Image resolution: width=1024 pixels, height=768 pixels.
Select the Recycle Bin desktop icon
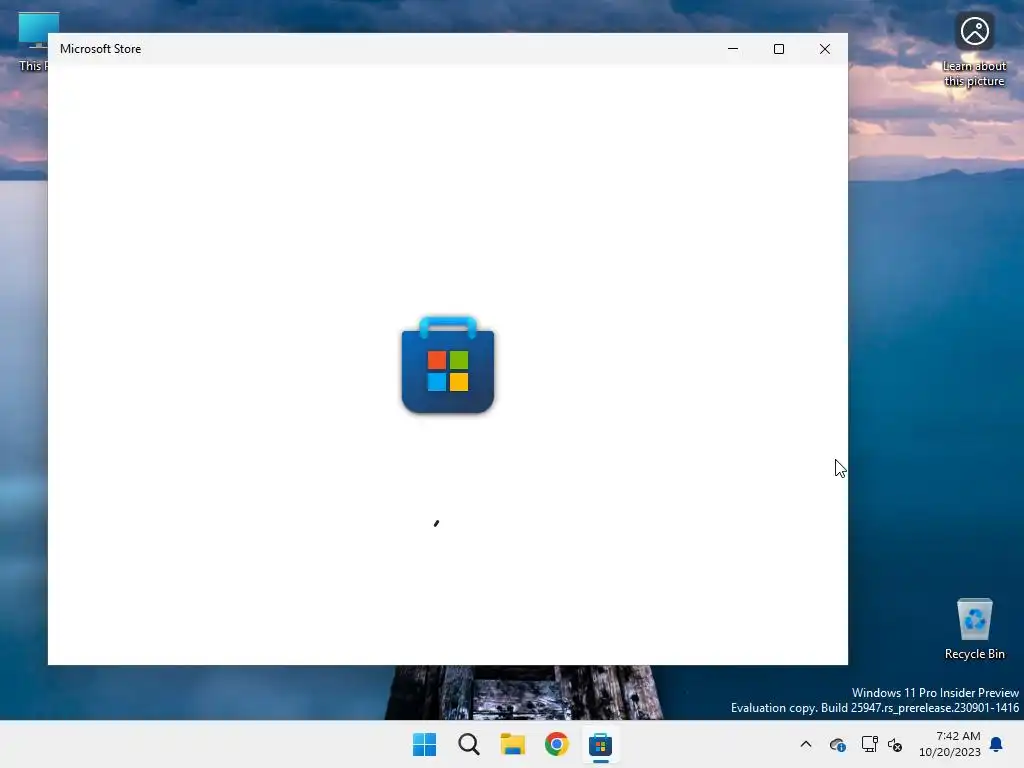pos(974,629)
